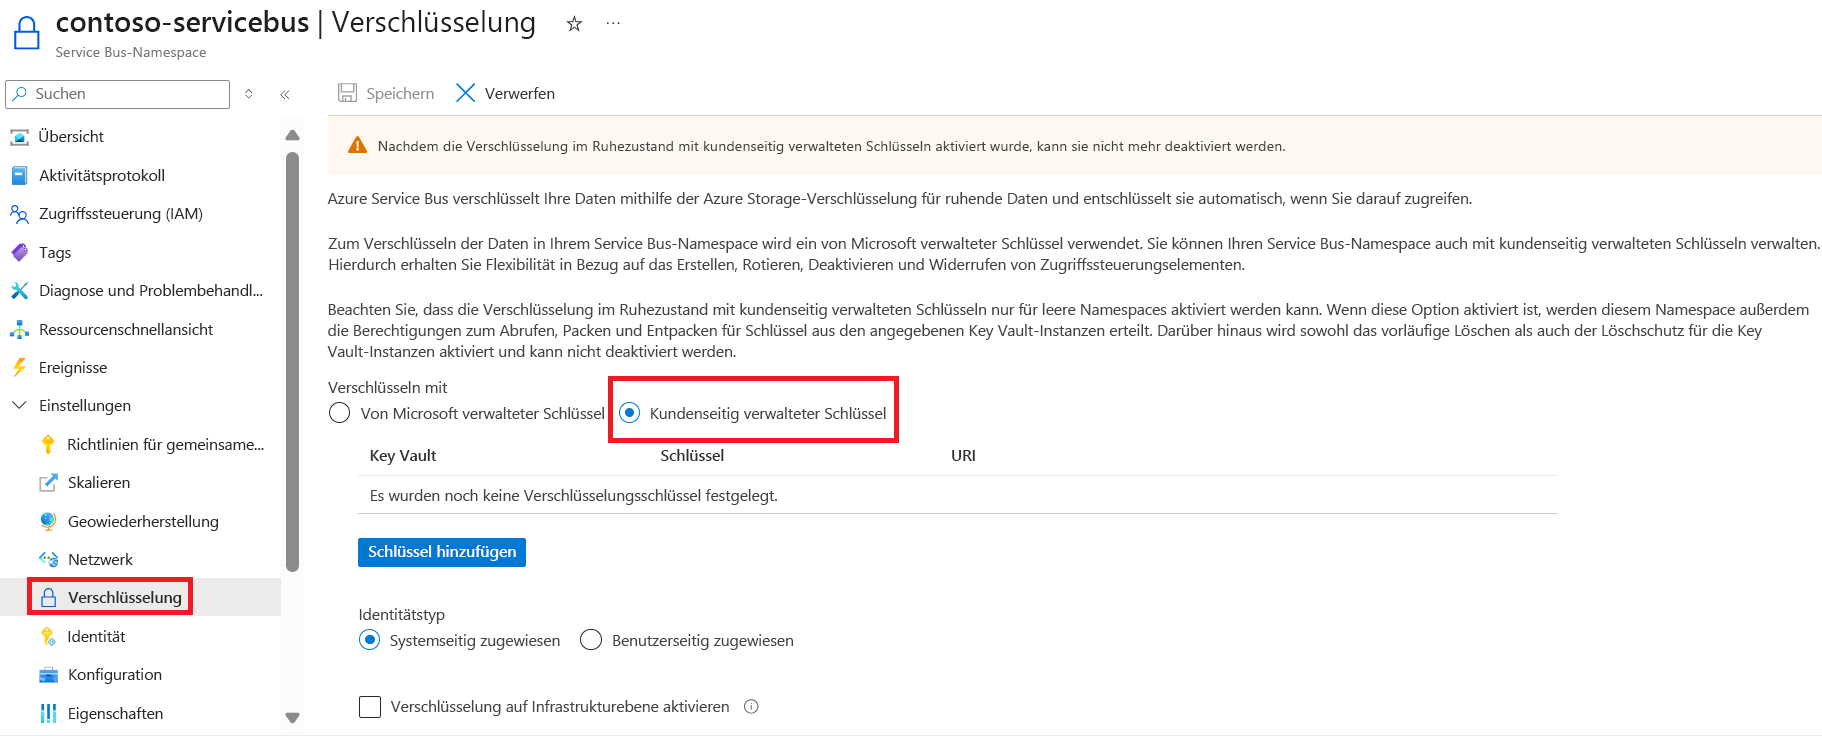Collapse the Einstellungen section chevron
Image resolution: width=1822 pixels, height=736 pixels.
click(x=19, y=405)
